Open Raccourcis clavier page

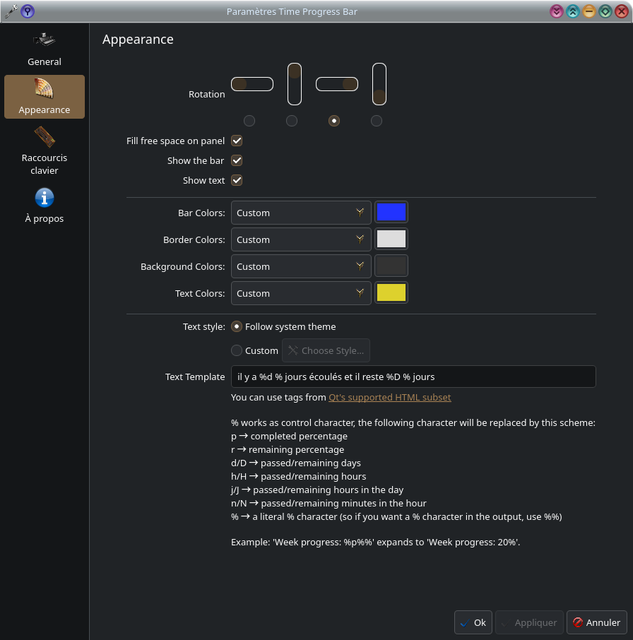tap(44, 151)
